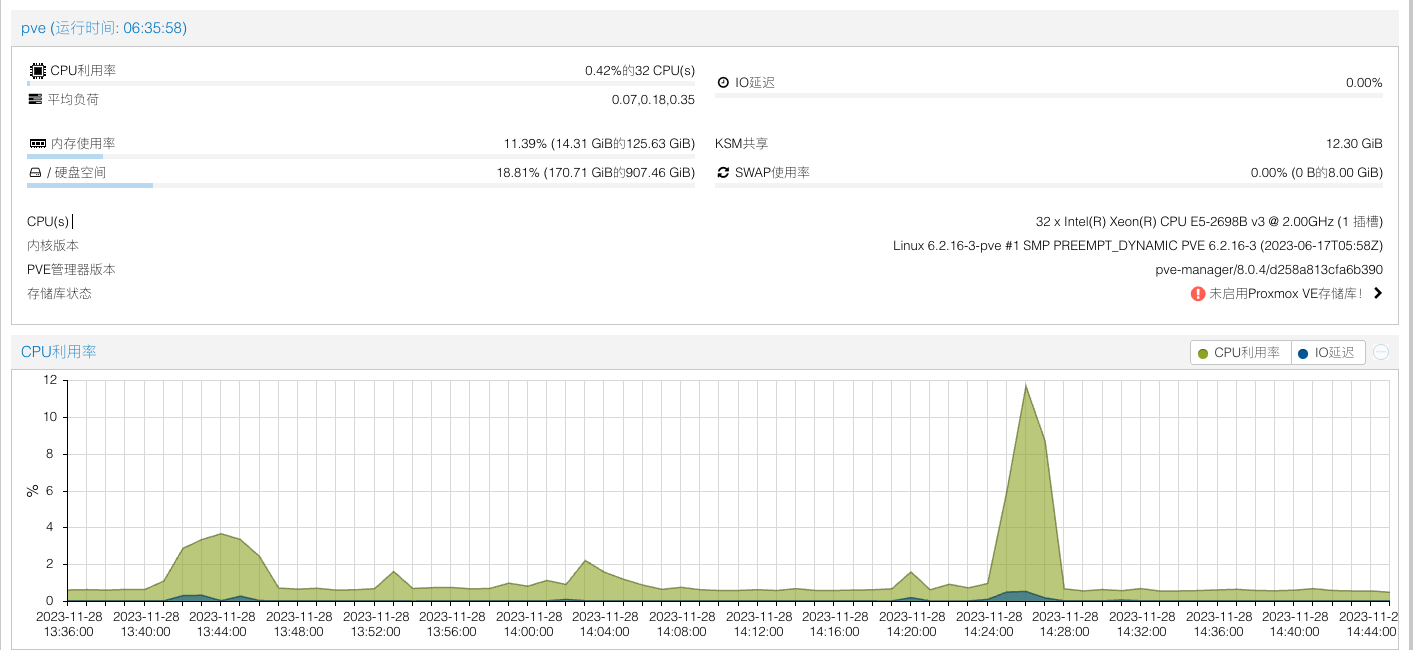Viewport: 1413px width, 650px height.
Task: Click the 11.39% memory usage value
Action: pos(599,144)
